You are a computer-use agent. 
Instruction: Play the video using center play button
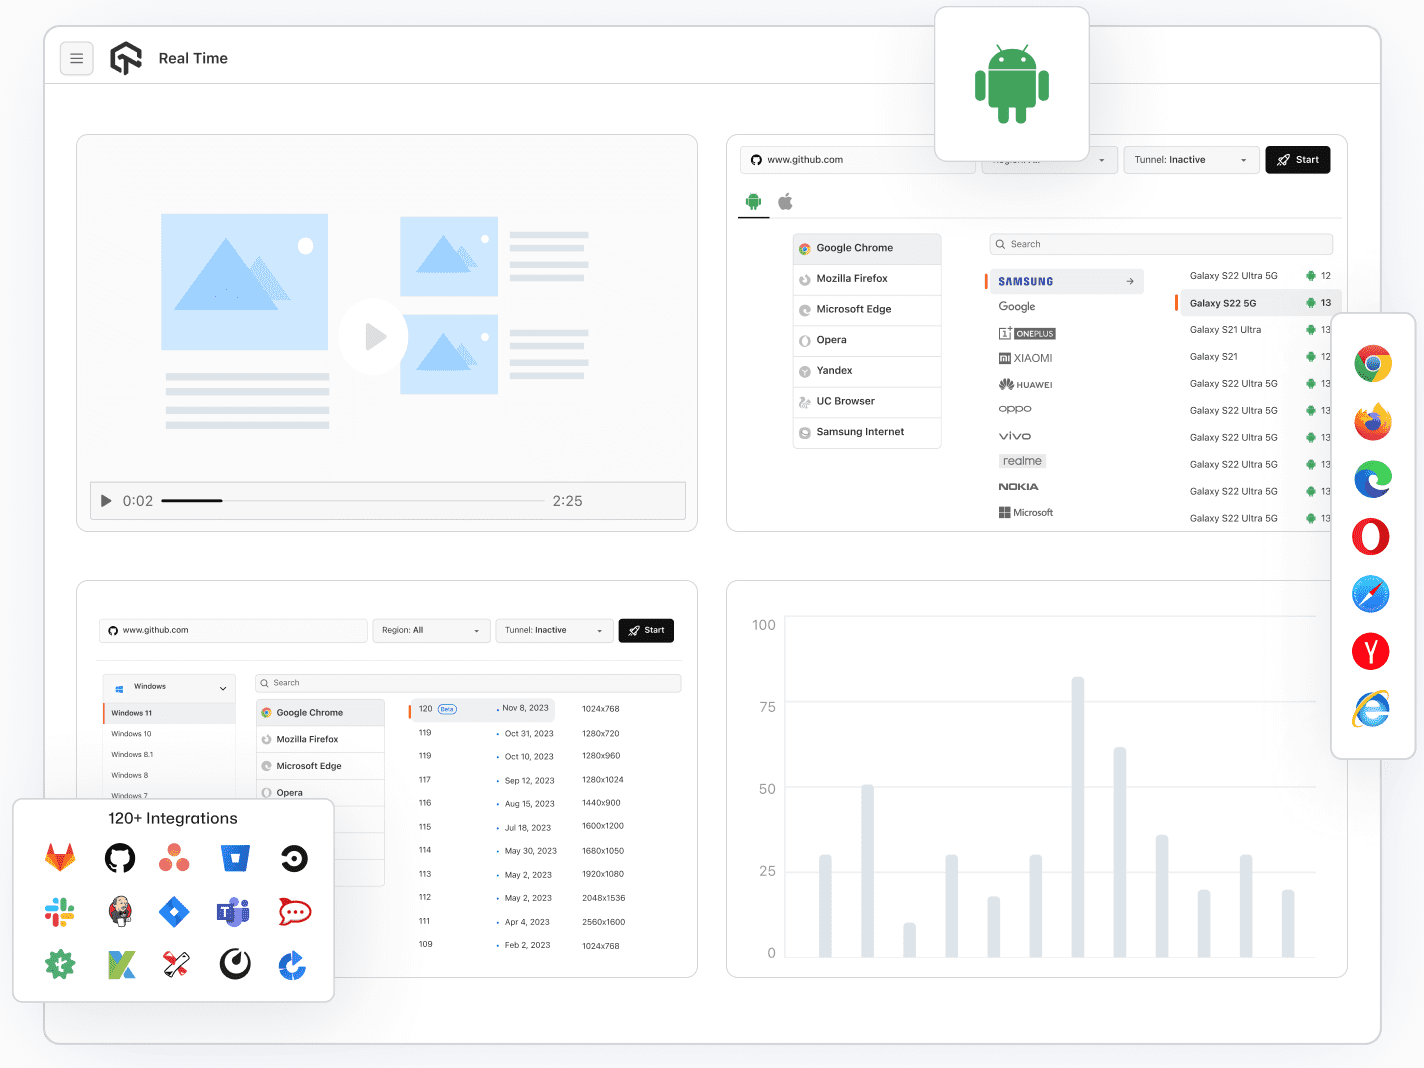point(373,337)
